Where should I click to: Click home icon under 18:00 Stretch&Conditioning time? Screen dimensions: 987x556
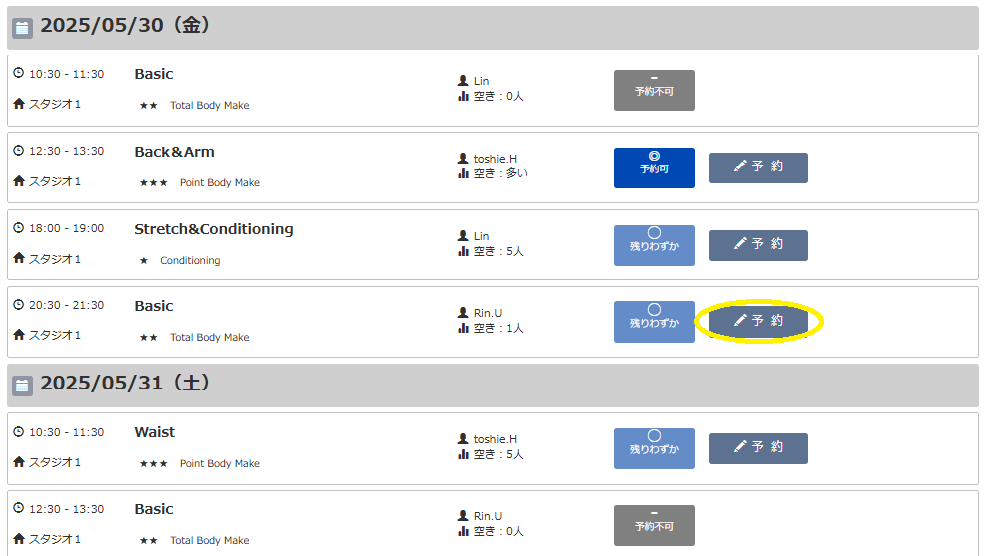click(19, 258)
